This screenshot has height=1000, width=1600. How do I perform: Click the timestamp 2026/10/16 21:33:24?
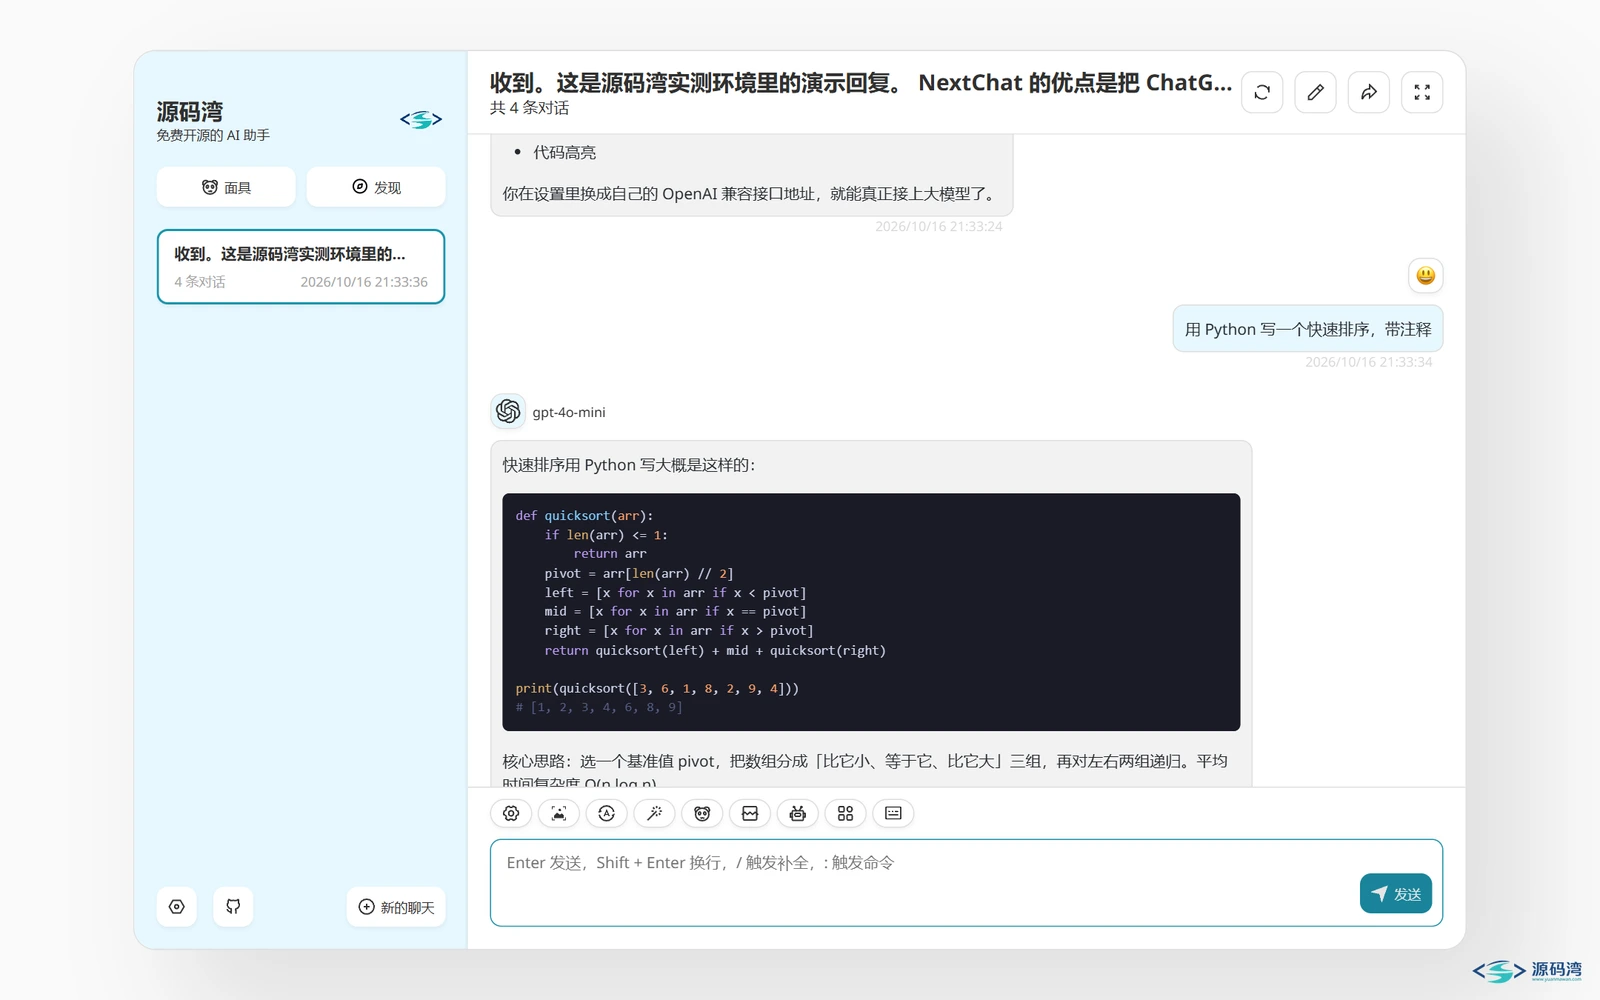point(938,227)
